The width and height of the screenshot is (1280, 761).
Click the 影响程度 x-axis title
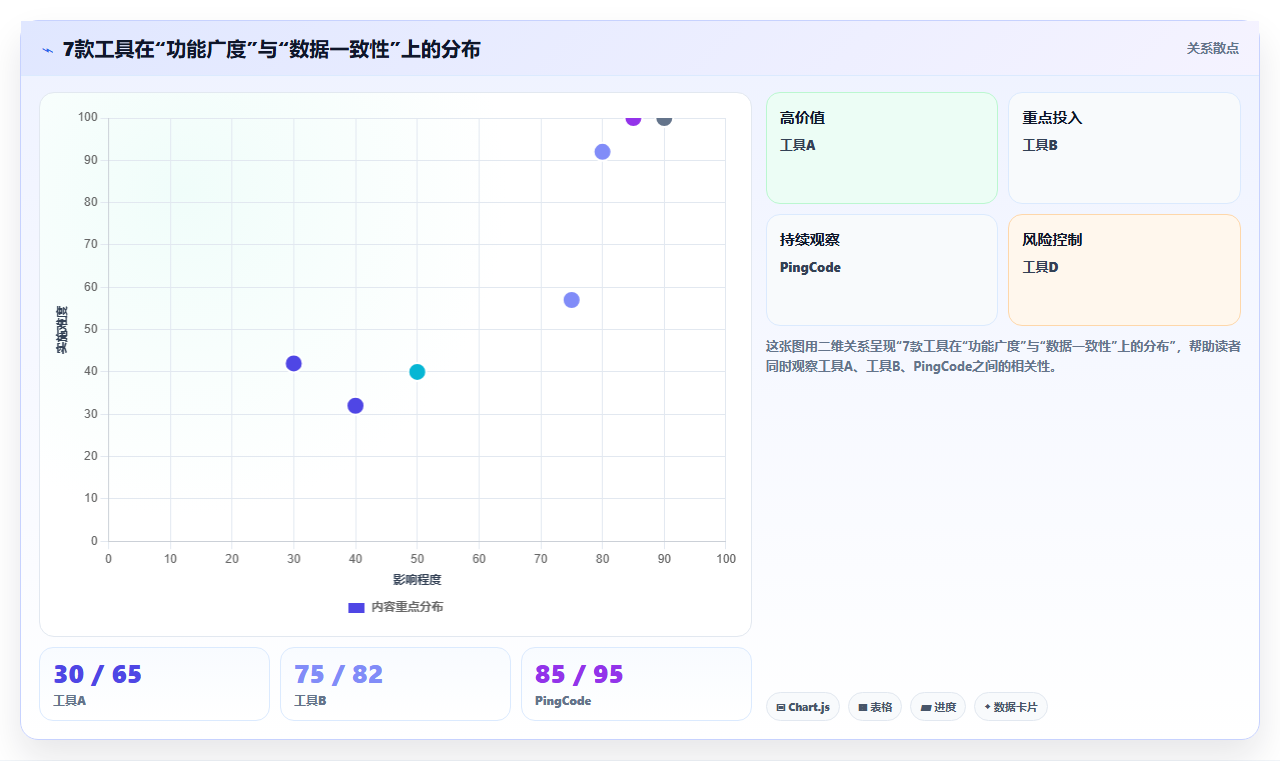tap(417, 579)
